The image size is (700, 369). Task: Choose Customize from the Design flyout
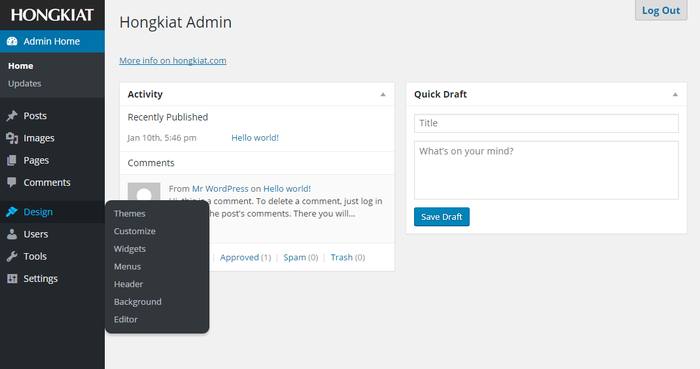[135, 231]
